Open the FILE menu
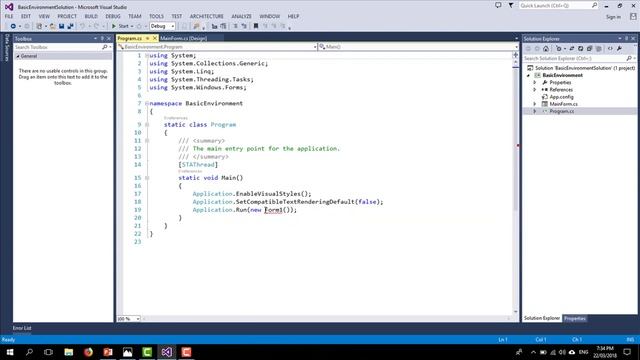The height and width of the screenshot is (360, 640). 9,16
